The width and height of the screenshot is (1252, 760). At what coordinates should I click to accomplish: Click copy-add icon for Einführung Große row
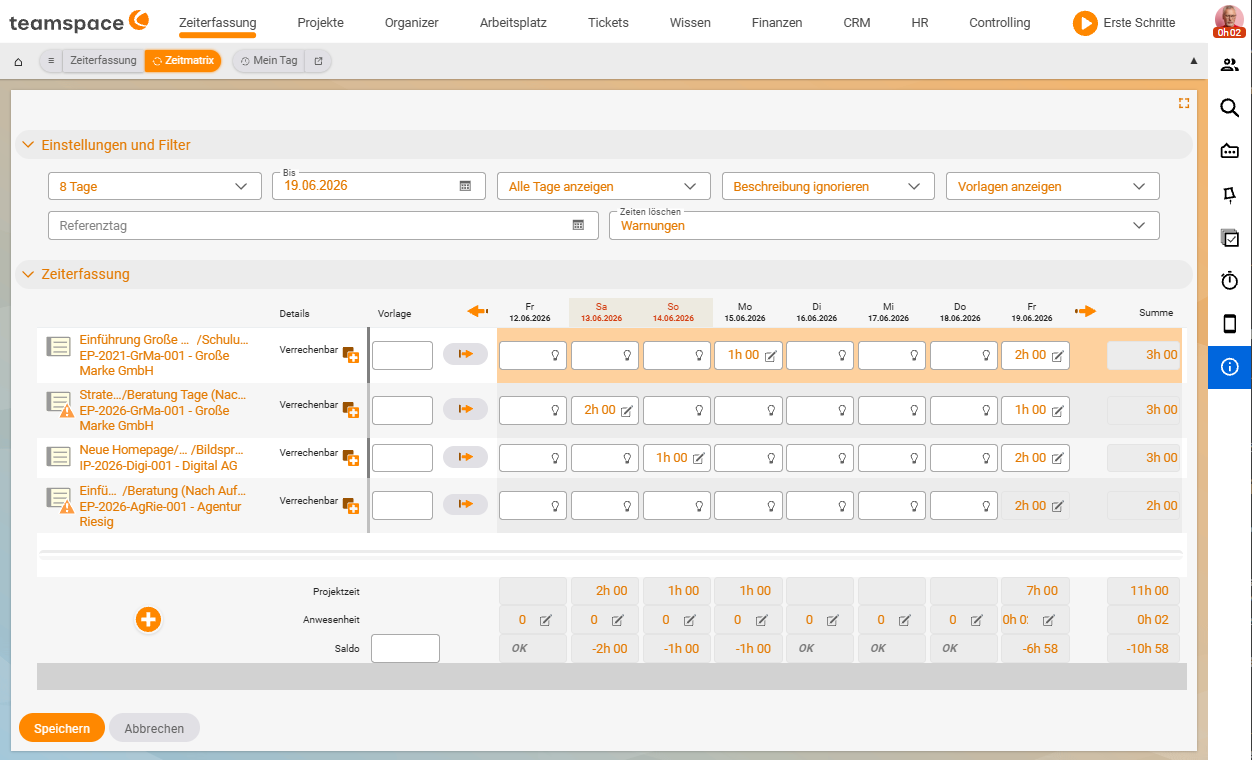pos(351,355)
